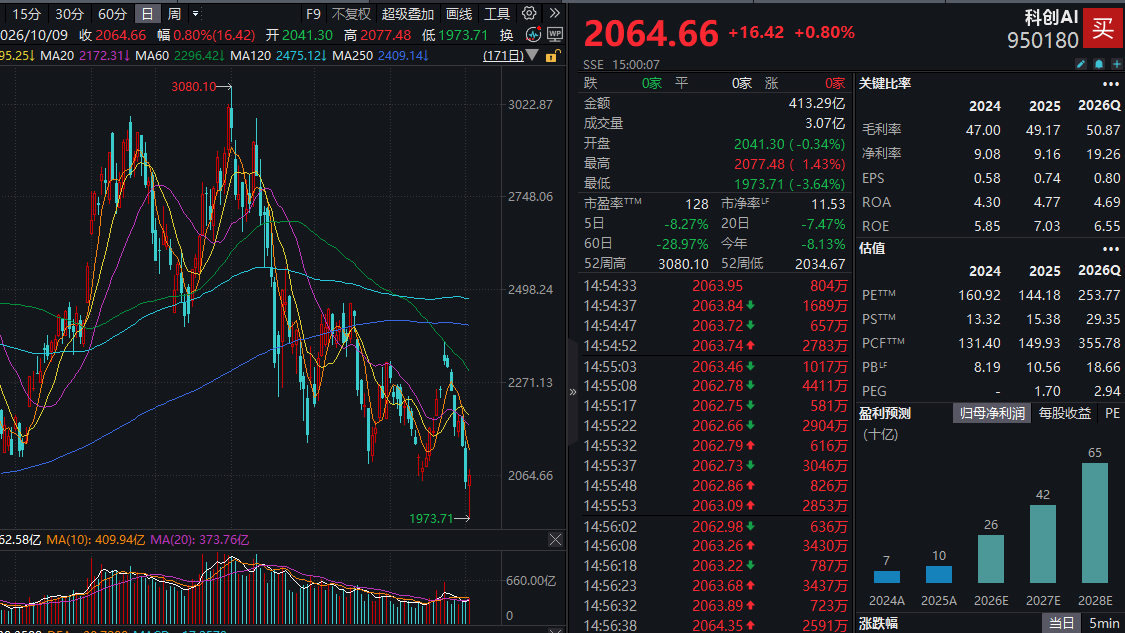
Task: Switch chart to 15分 period
Action: pos(27,14)
